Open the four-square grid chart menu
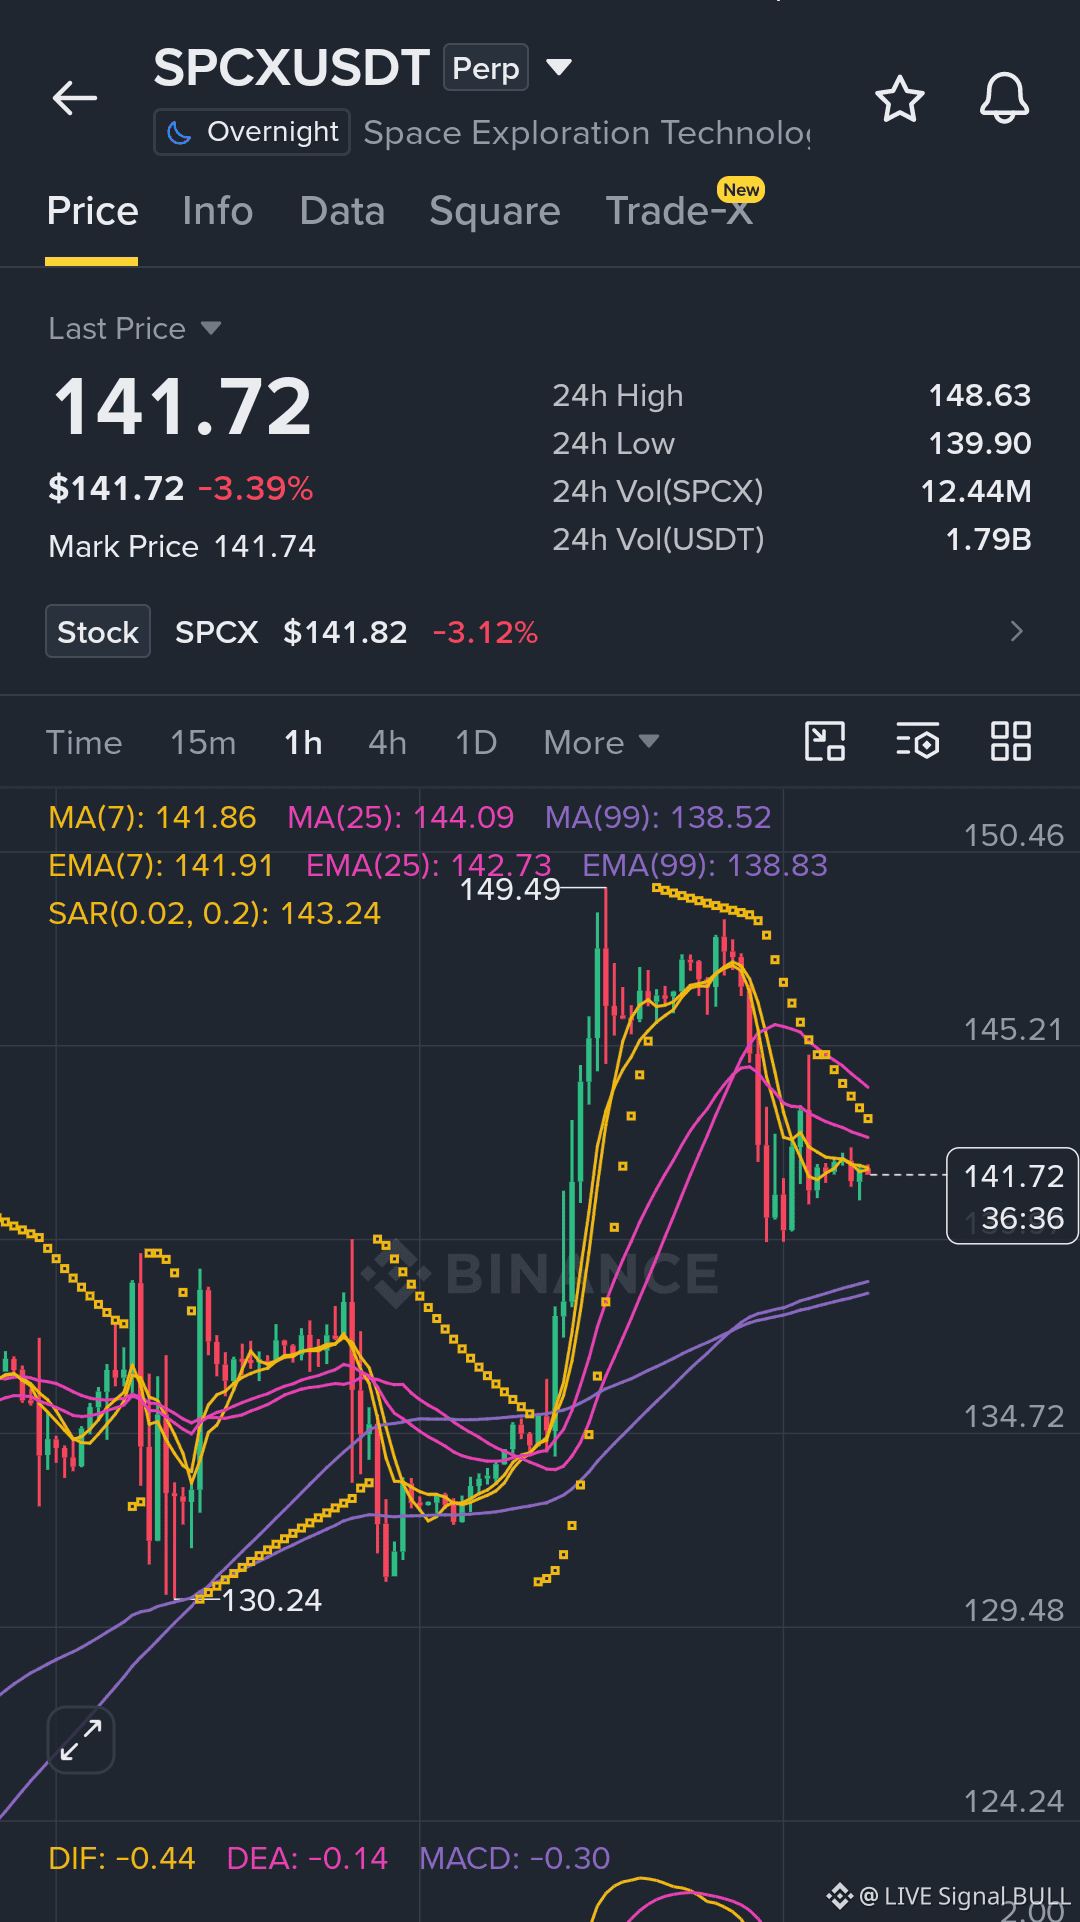The width and height of the screenshot is (1080, 1922). tap(1010, 742)
